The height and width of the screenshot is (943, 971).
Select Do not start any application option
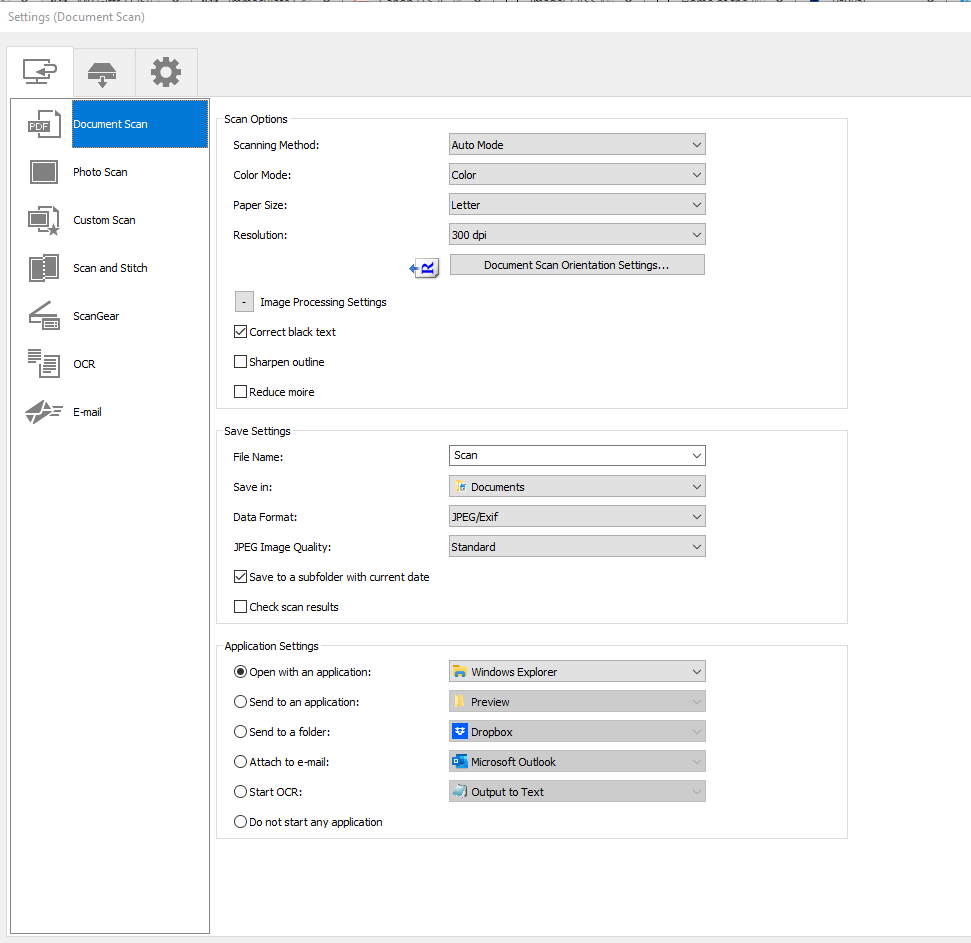pyautogui.click(x=240, y=822)
